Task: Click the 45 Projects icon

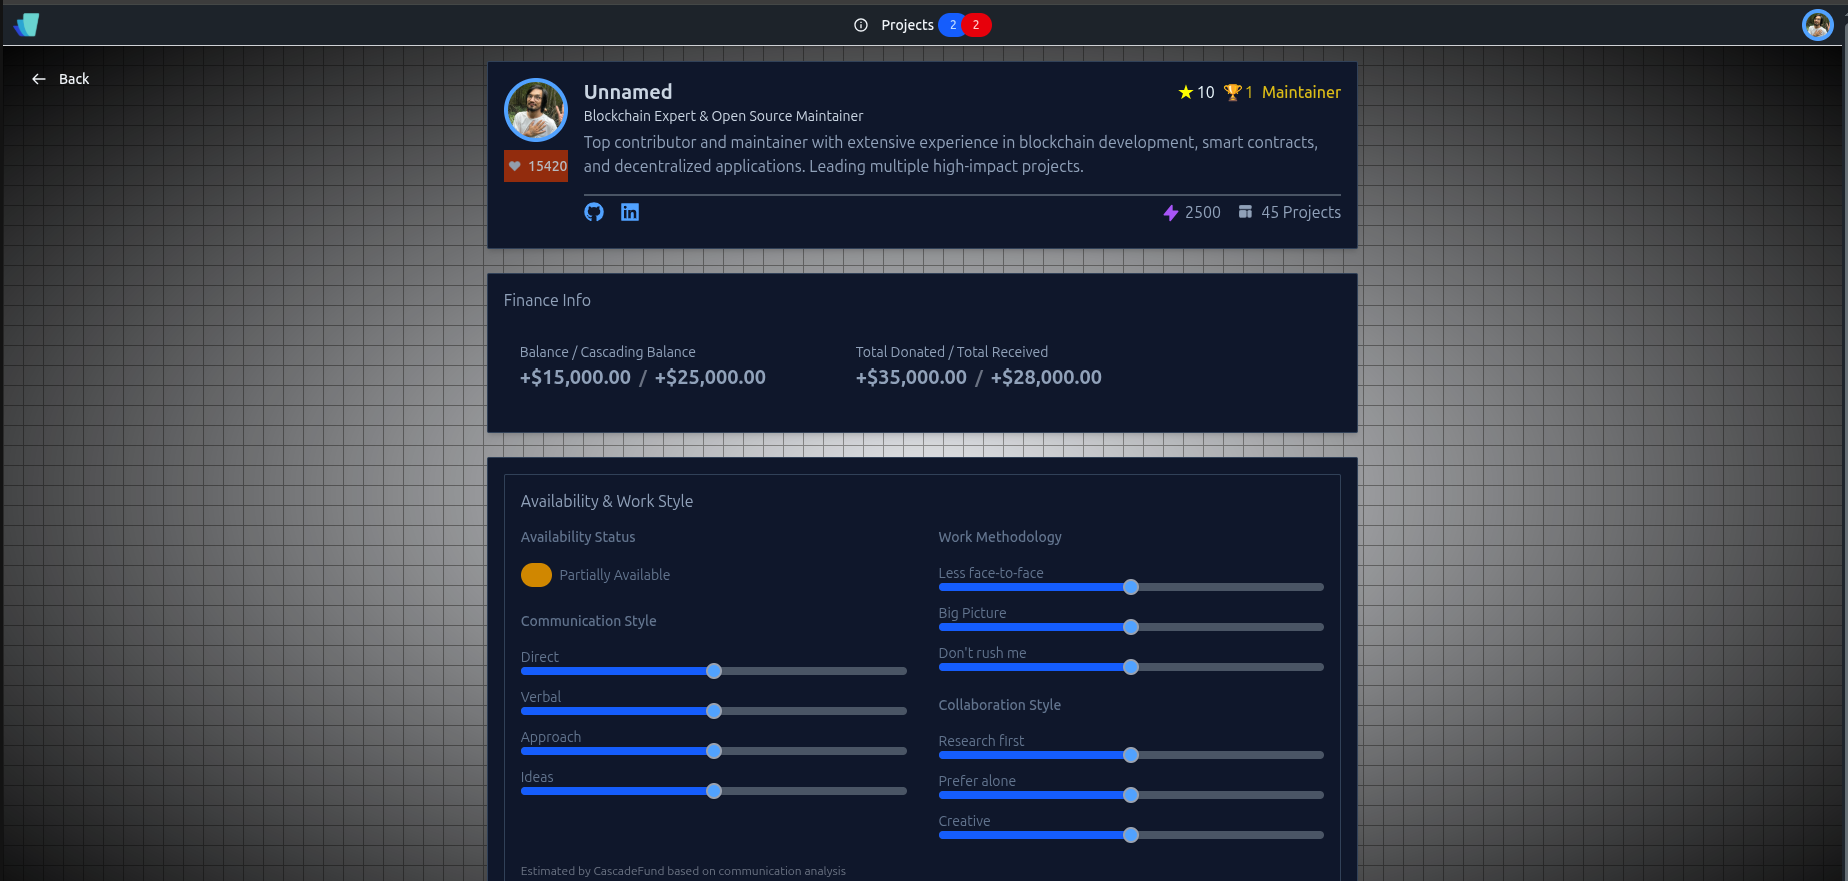Action: 1245,212
